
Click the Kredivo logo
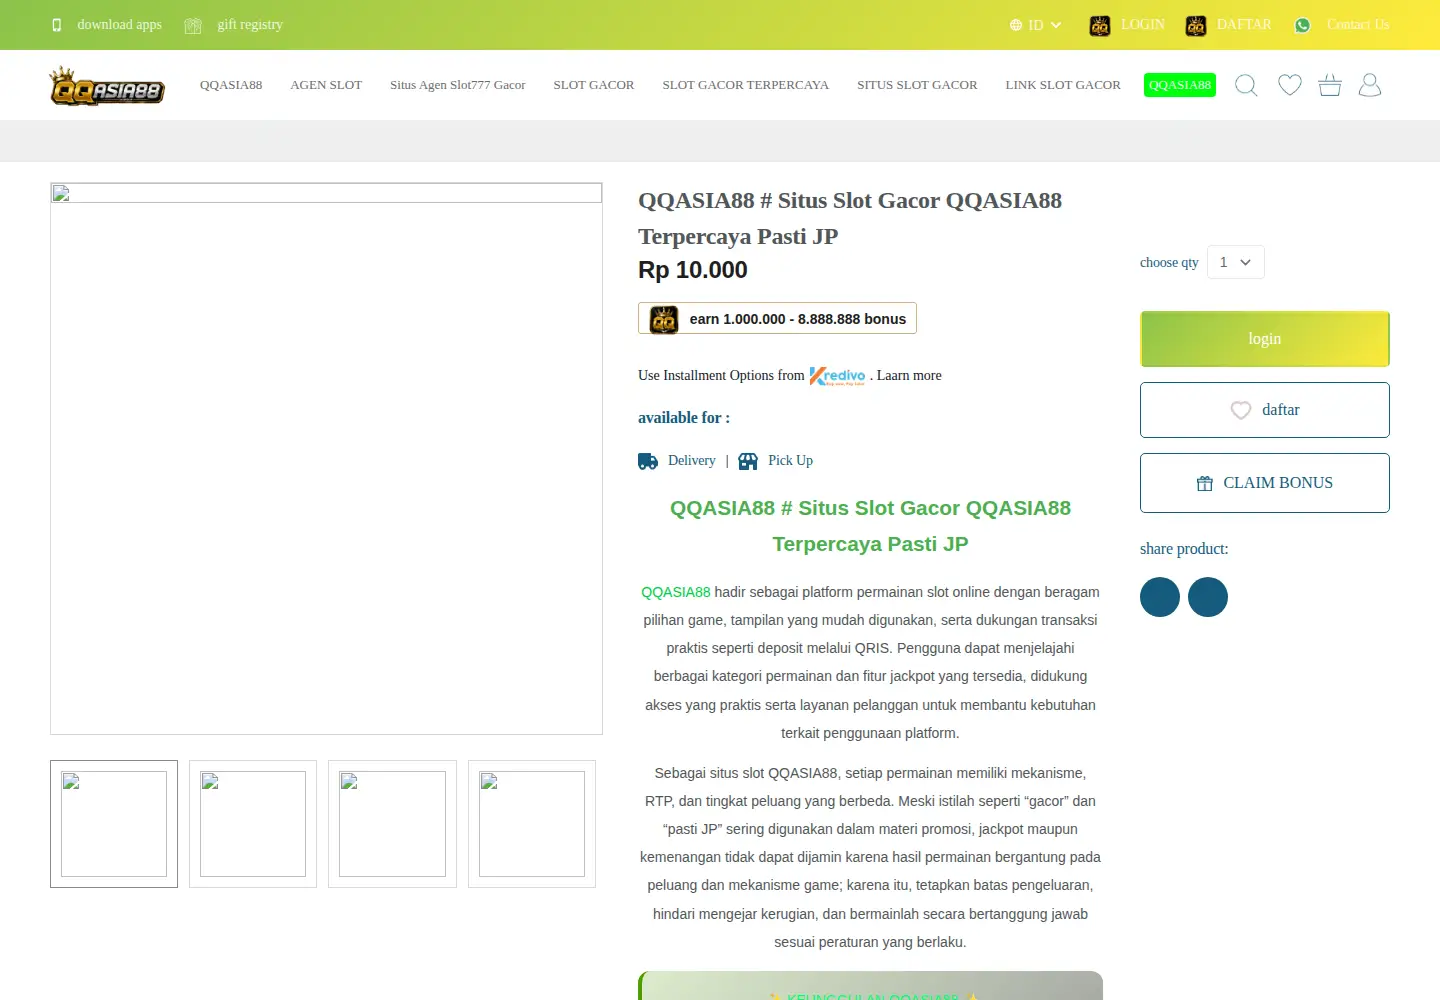(838, 376)
